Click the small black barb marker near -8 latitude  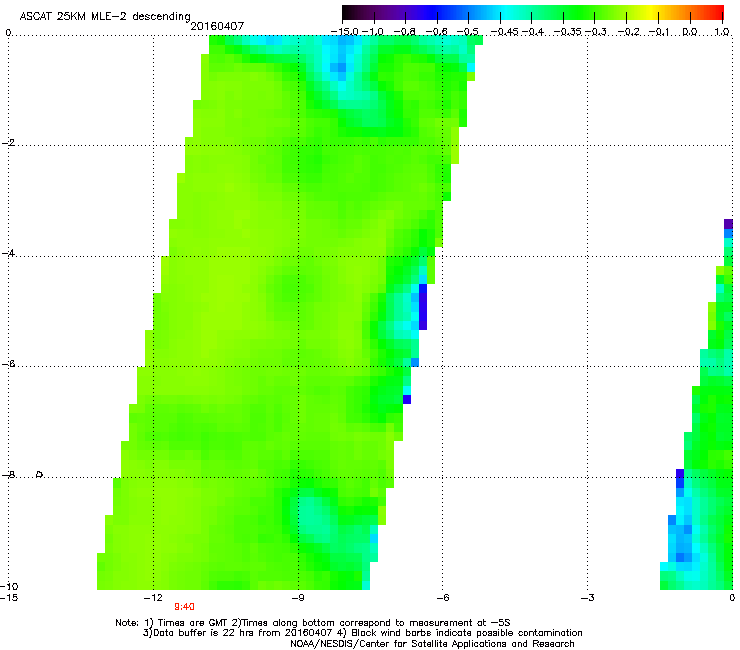40,474
